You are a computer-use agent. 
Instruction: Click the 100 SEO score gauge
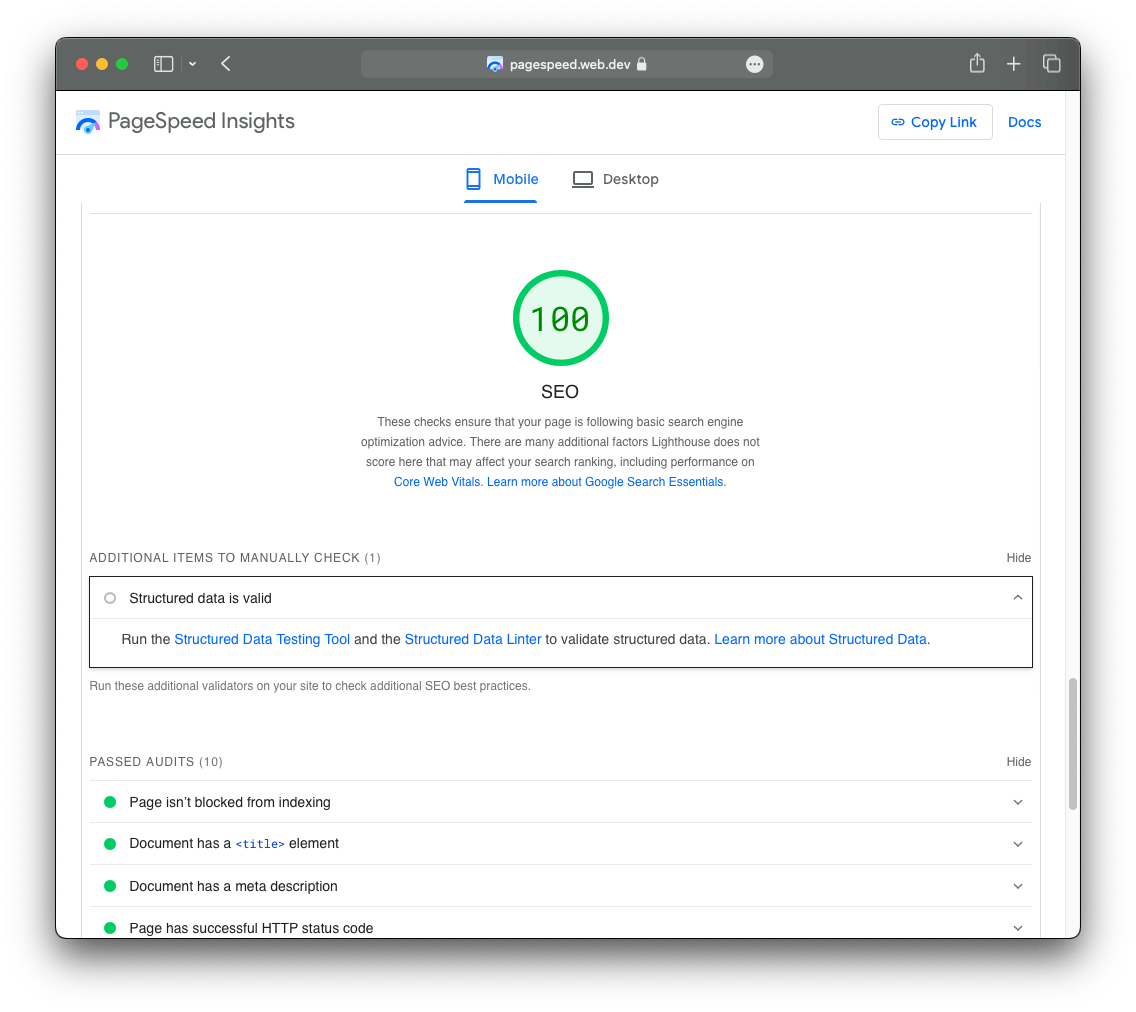560,318
